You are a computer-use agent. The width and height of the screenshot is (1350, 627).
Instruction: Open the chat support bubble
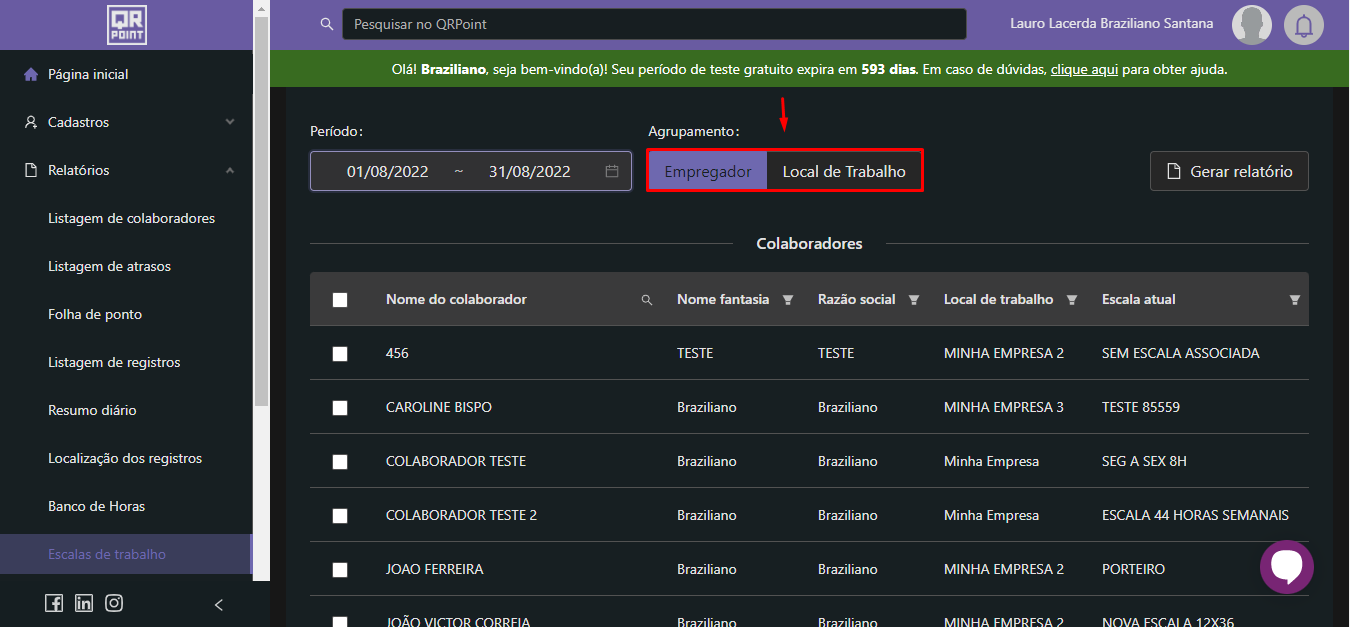click(x=1286, y=567)
